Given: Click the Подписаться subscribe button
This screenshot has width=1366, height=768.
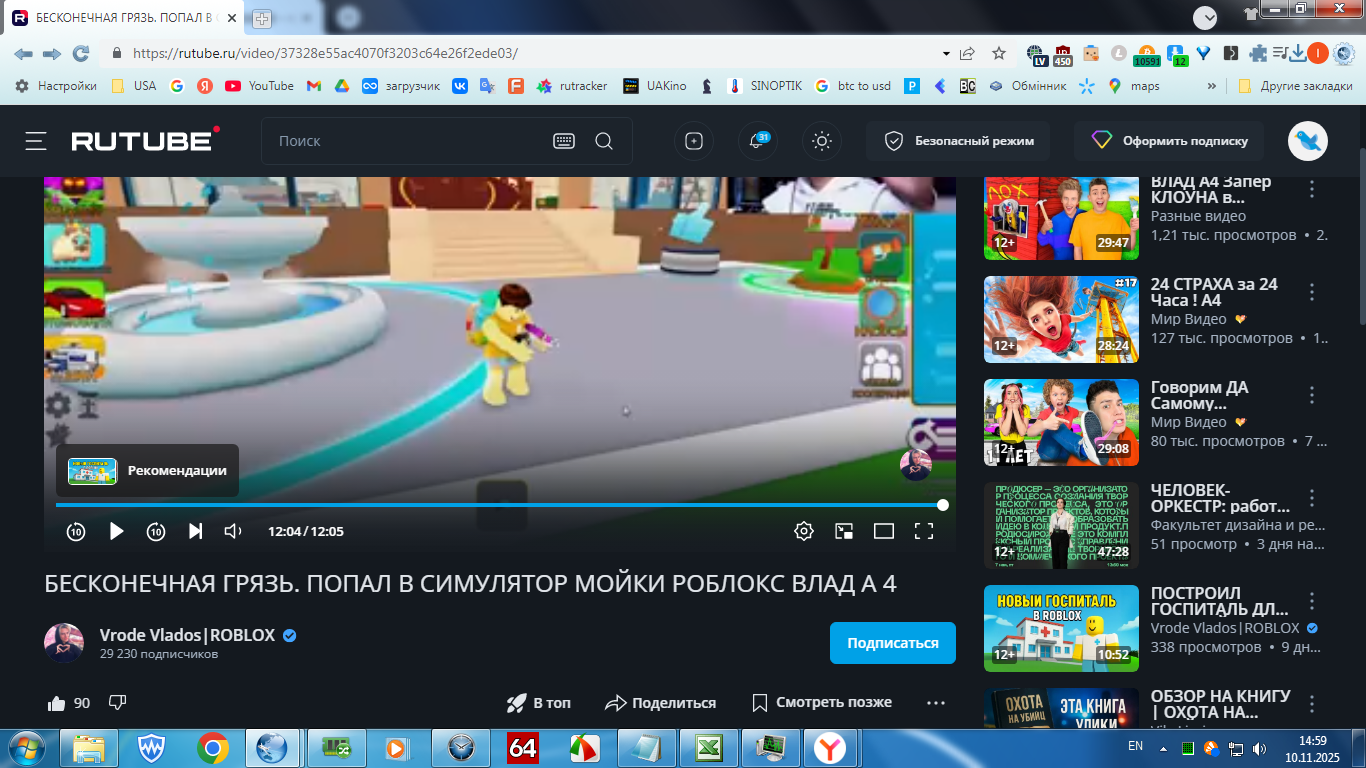Looking at the screenshot, I should point(893,643).
